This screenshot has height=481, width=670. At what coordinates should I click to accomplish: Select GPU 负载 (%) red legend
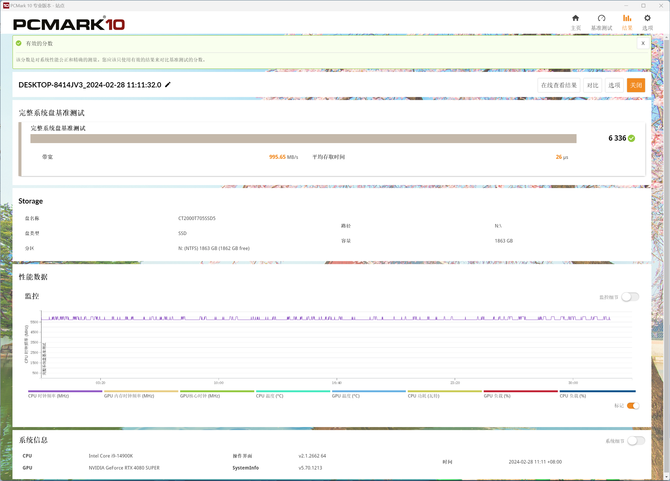(x=520, y=394)
